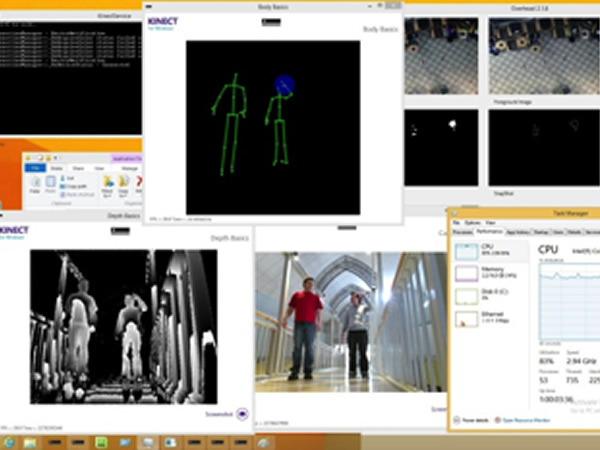This screenshot has height=450, width=600.
Task: Click the green skeleton display in Body Basics
Action: pos(273,127)
